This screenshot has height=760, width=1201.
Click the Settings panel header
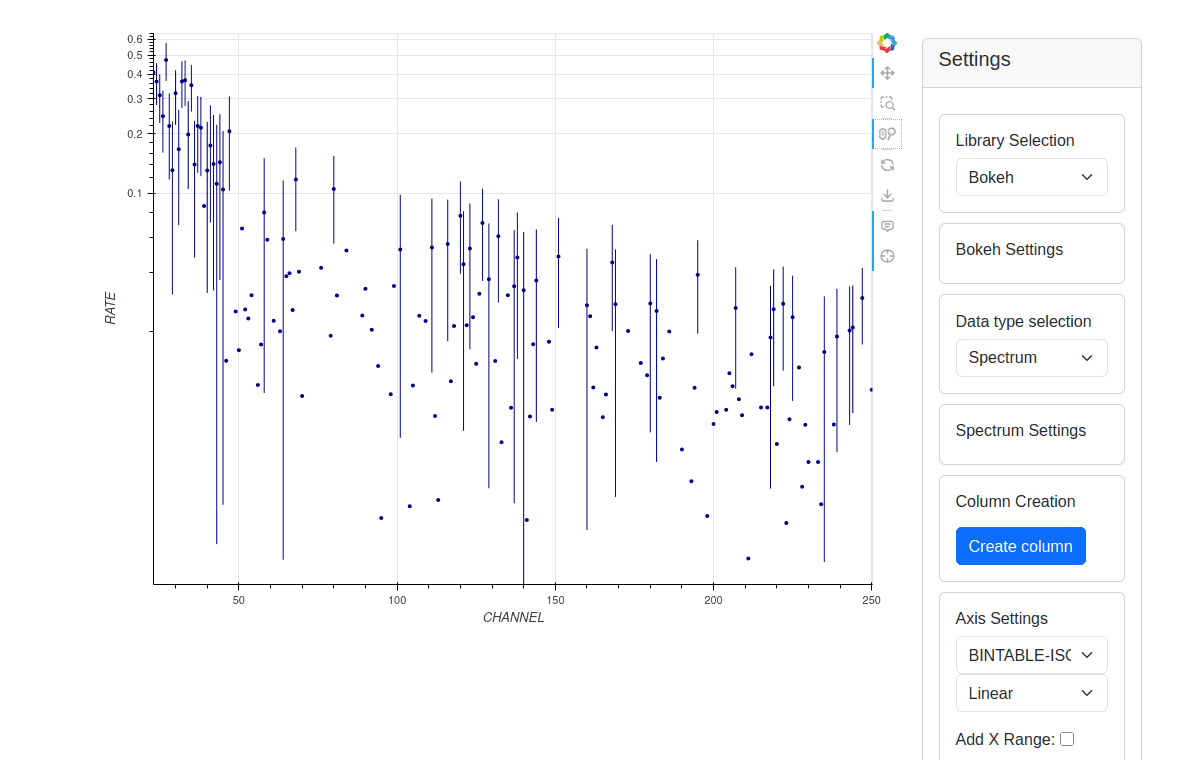(x=1031, y=63)
